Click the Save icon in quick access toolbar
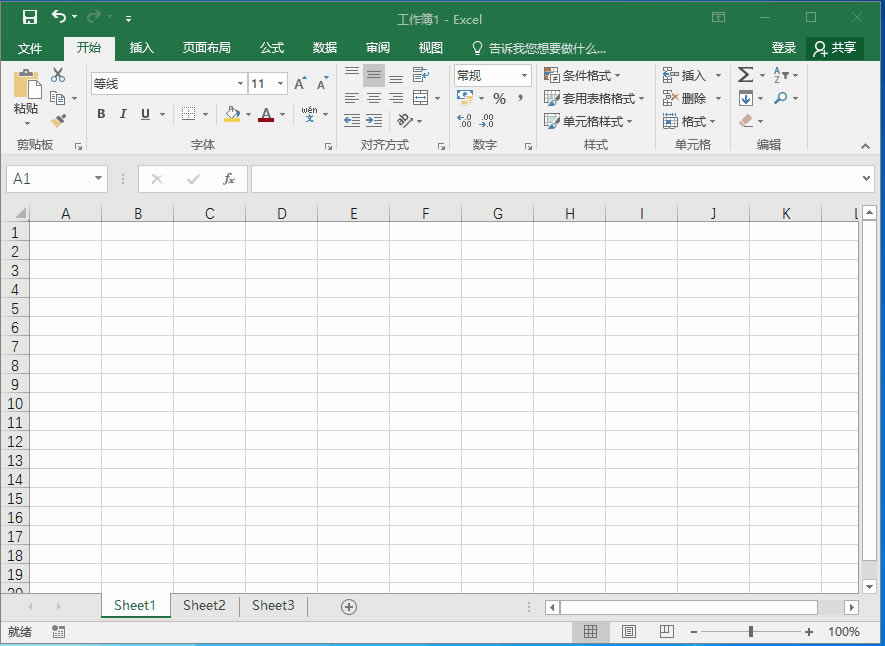 tap(30, 17)
